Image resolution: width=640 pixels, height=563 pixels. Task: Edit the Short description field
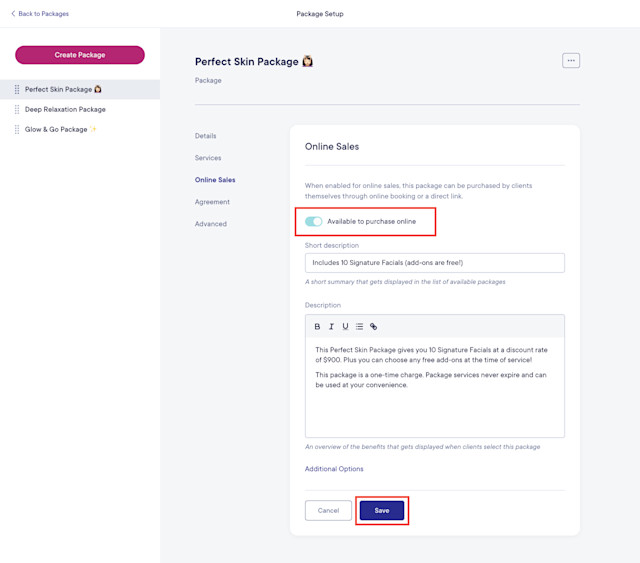435,263
